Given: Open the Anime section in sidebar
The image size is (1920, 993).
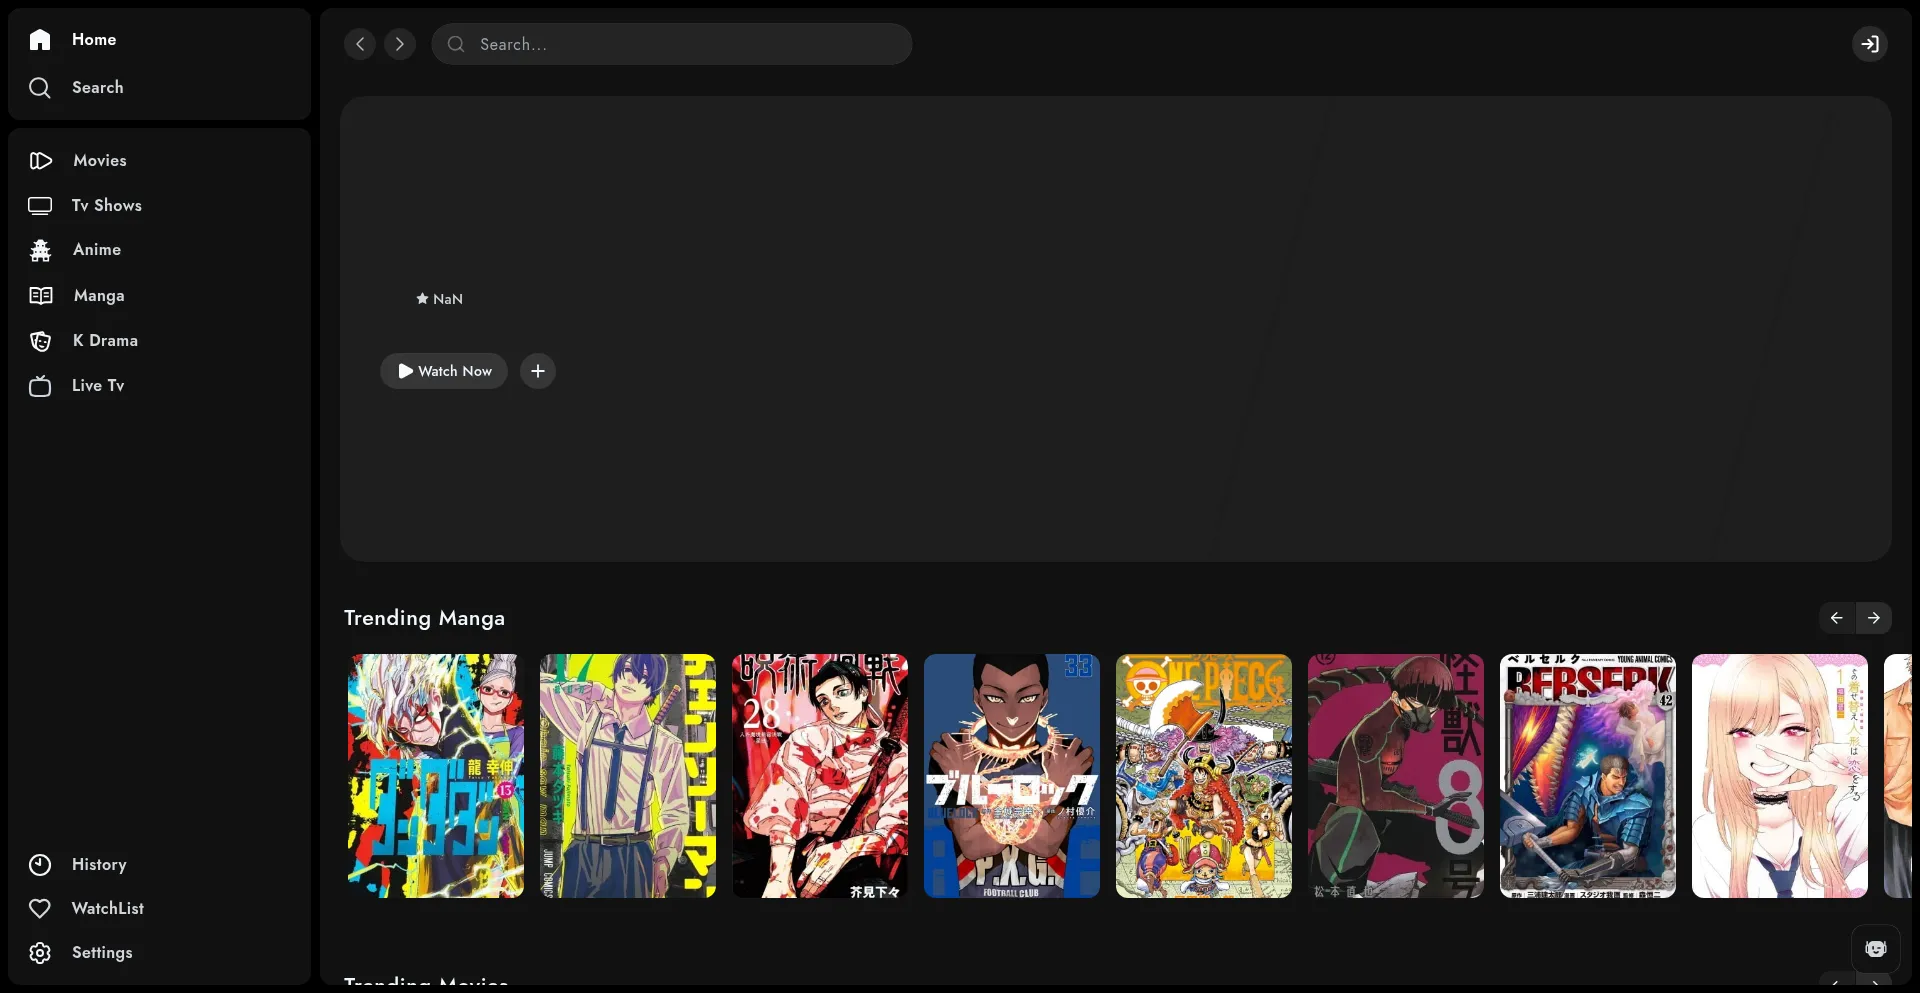Looking at the screenshot, I should 96,250.
